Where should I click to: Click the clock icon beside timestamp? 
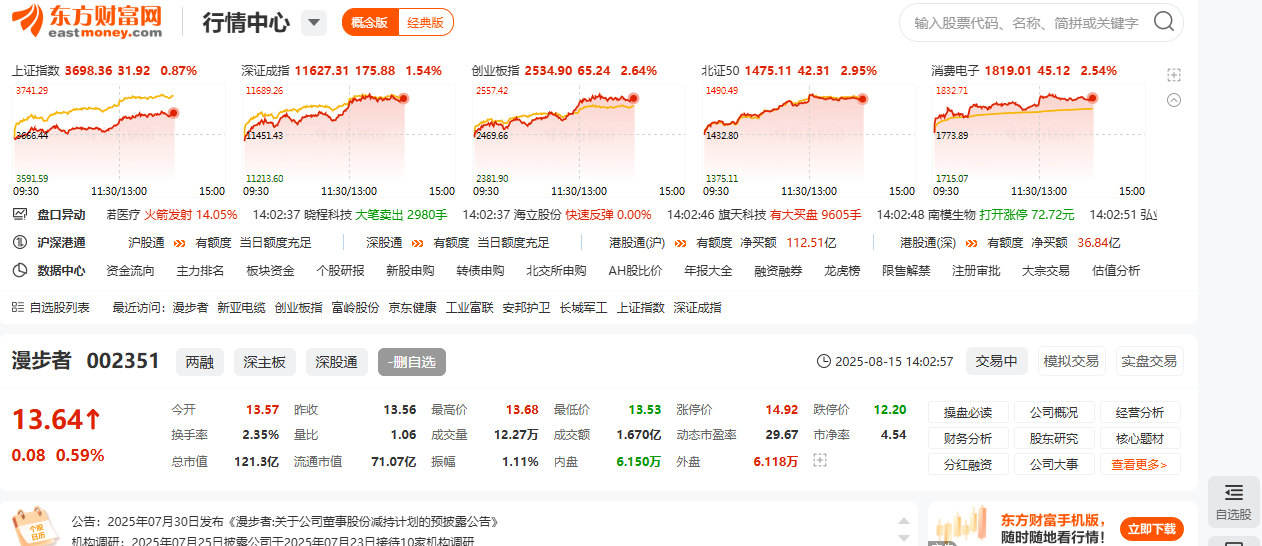click(x=824, y=361)
